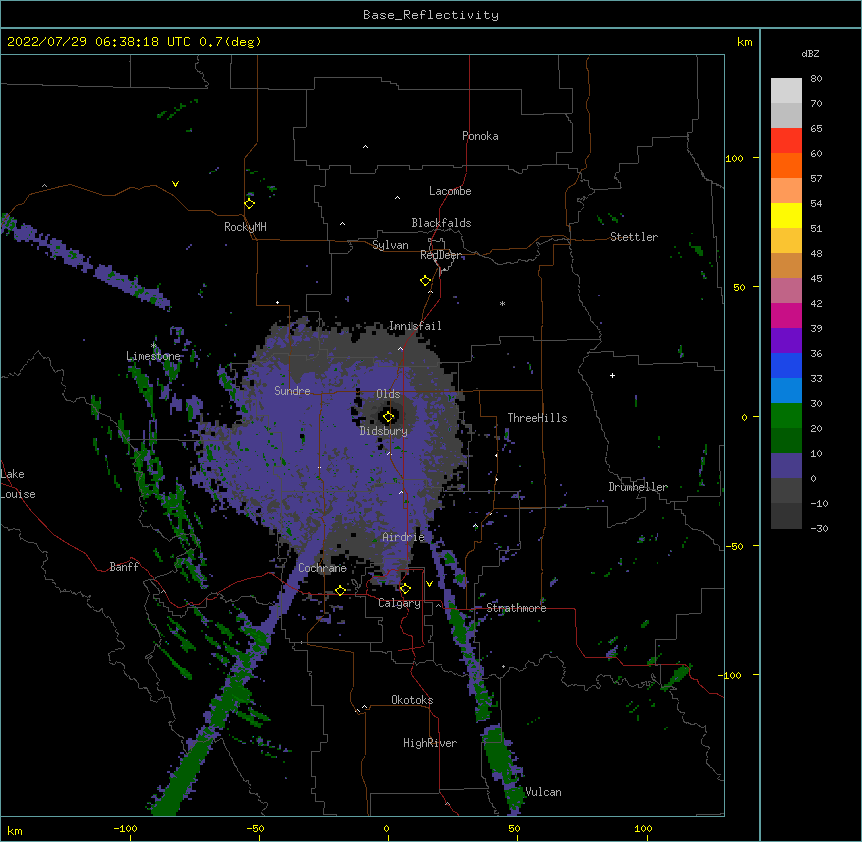Image resolution: width=862 pixels, height=842 pixels.
Task: Click the Blackfalds city label
Action: [x=441, y=223]
